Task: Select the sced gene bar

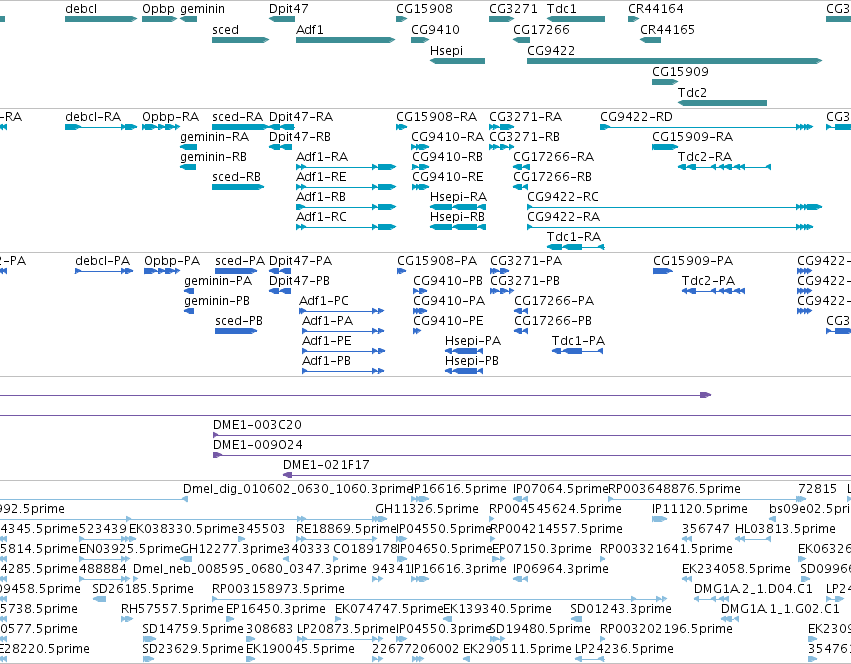Action: tap(240, 40)
